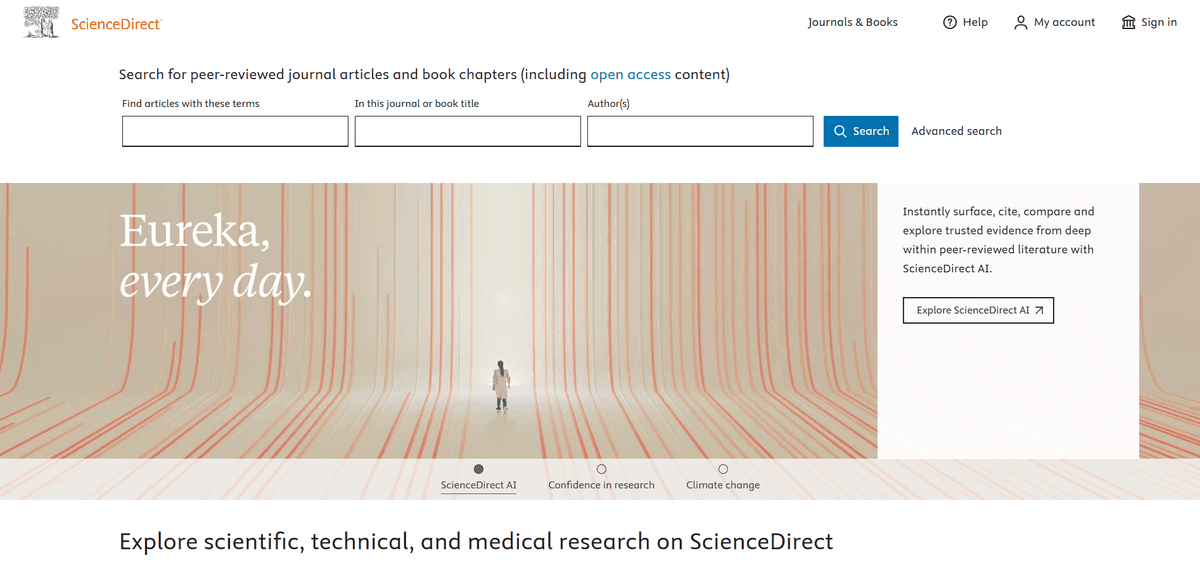Image resolution: width=1200 pixels, height=577 pixels.
Task: Click Explore ScienceDirect AI button
Action: pos(978,310)
